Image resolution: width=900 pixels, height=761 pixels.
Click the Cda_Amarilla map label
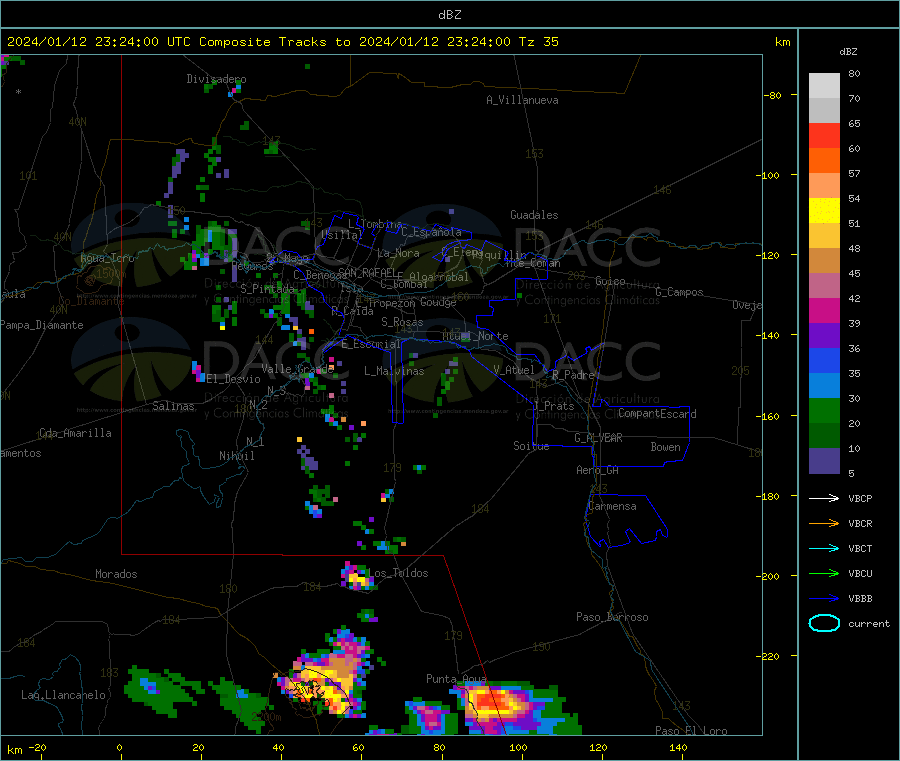(x=75, y=433)
